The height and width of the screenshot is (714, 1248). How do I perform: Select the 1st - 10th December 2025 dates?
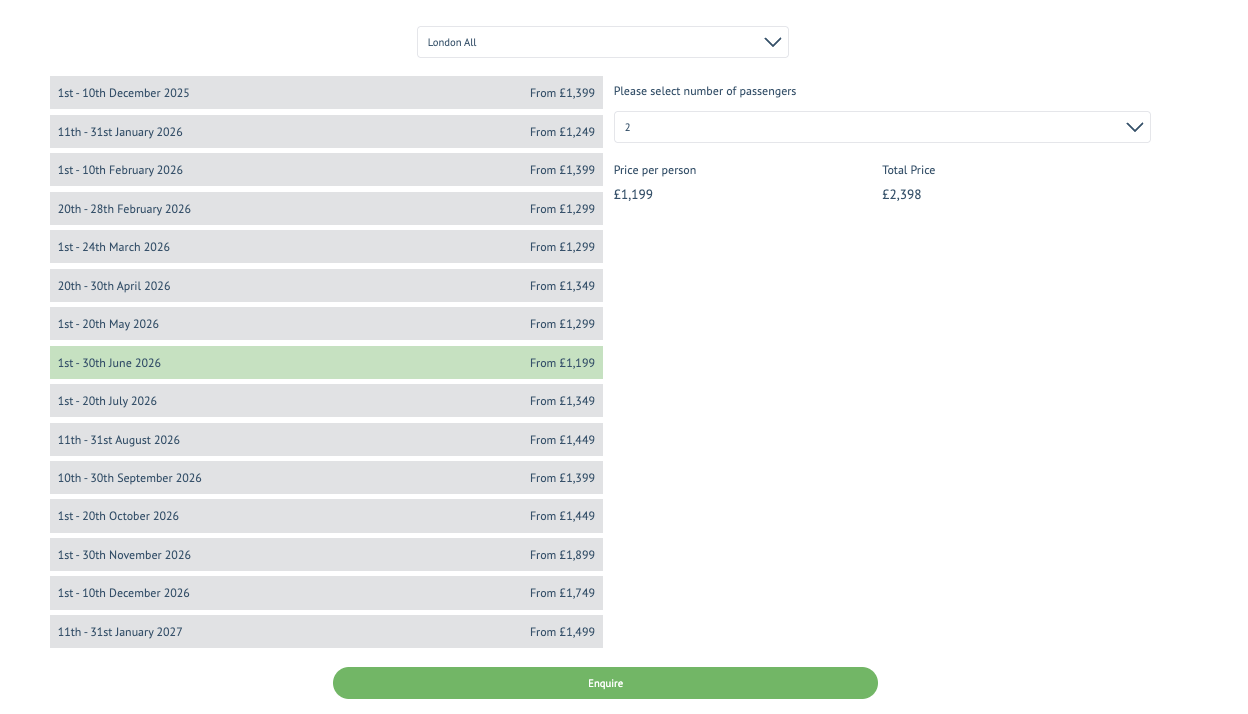326,93
